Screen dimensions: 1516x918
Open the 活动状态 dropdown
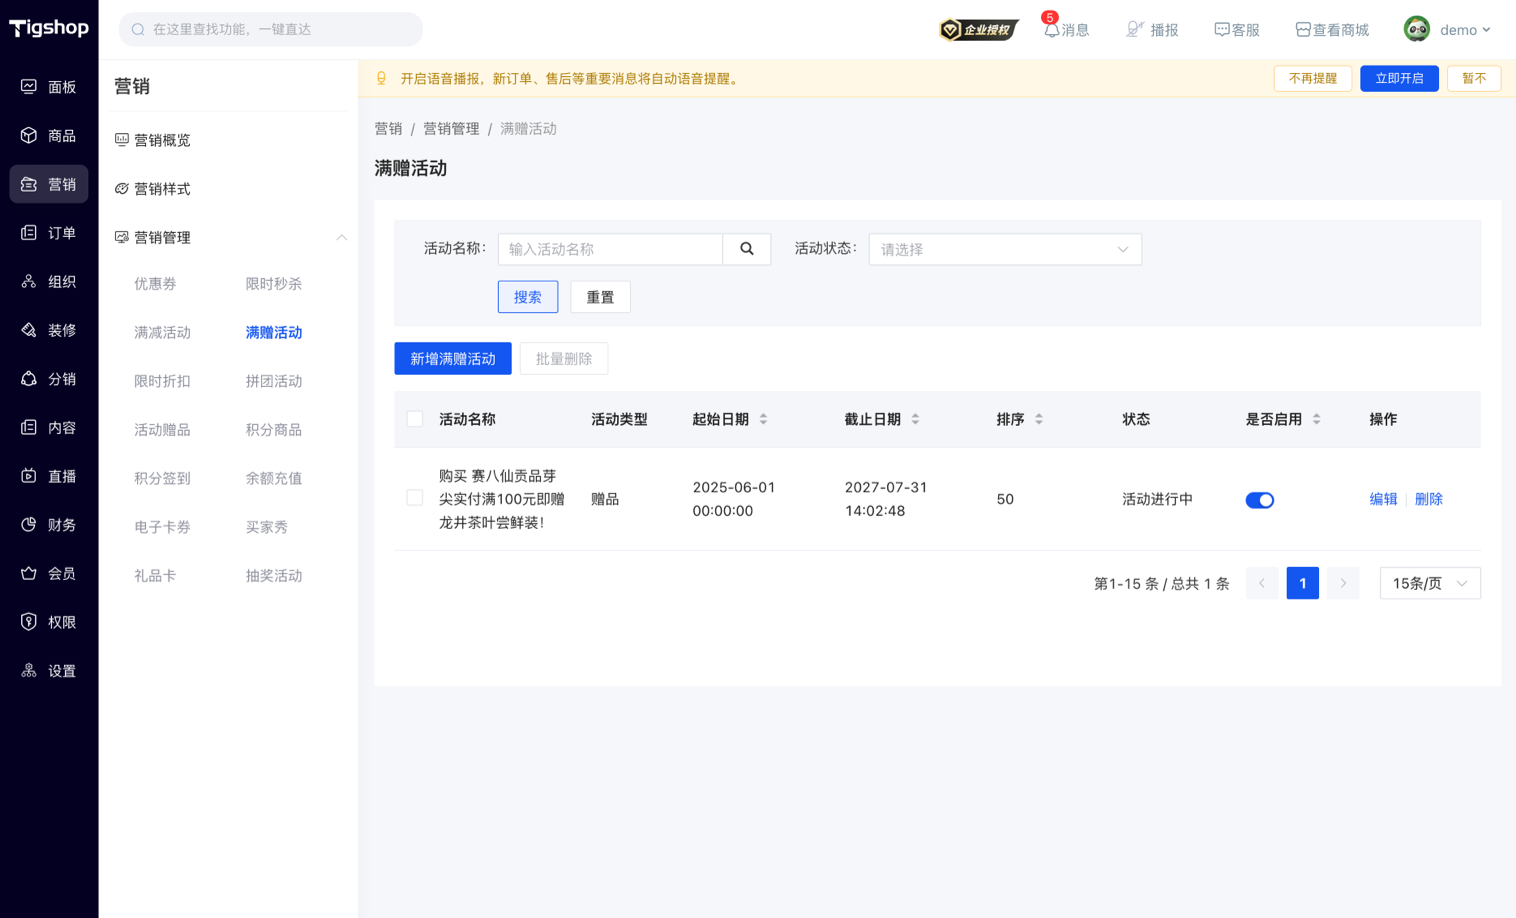1005,249
